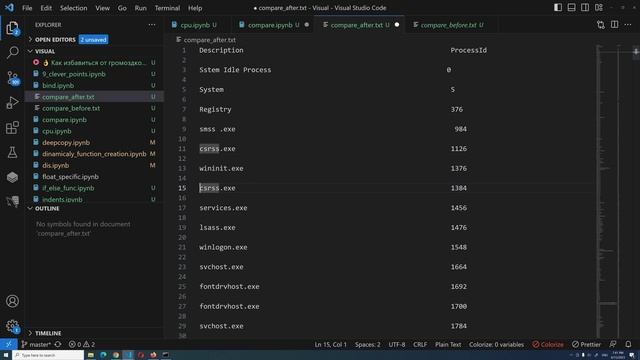Open the Terminal menu
This screenshot has height=360, width=640.
(x=167, y=8)
